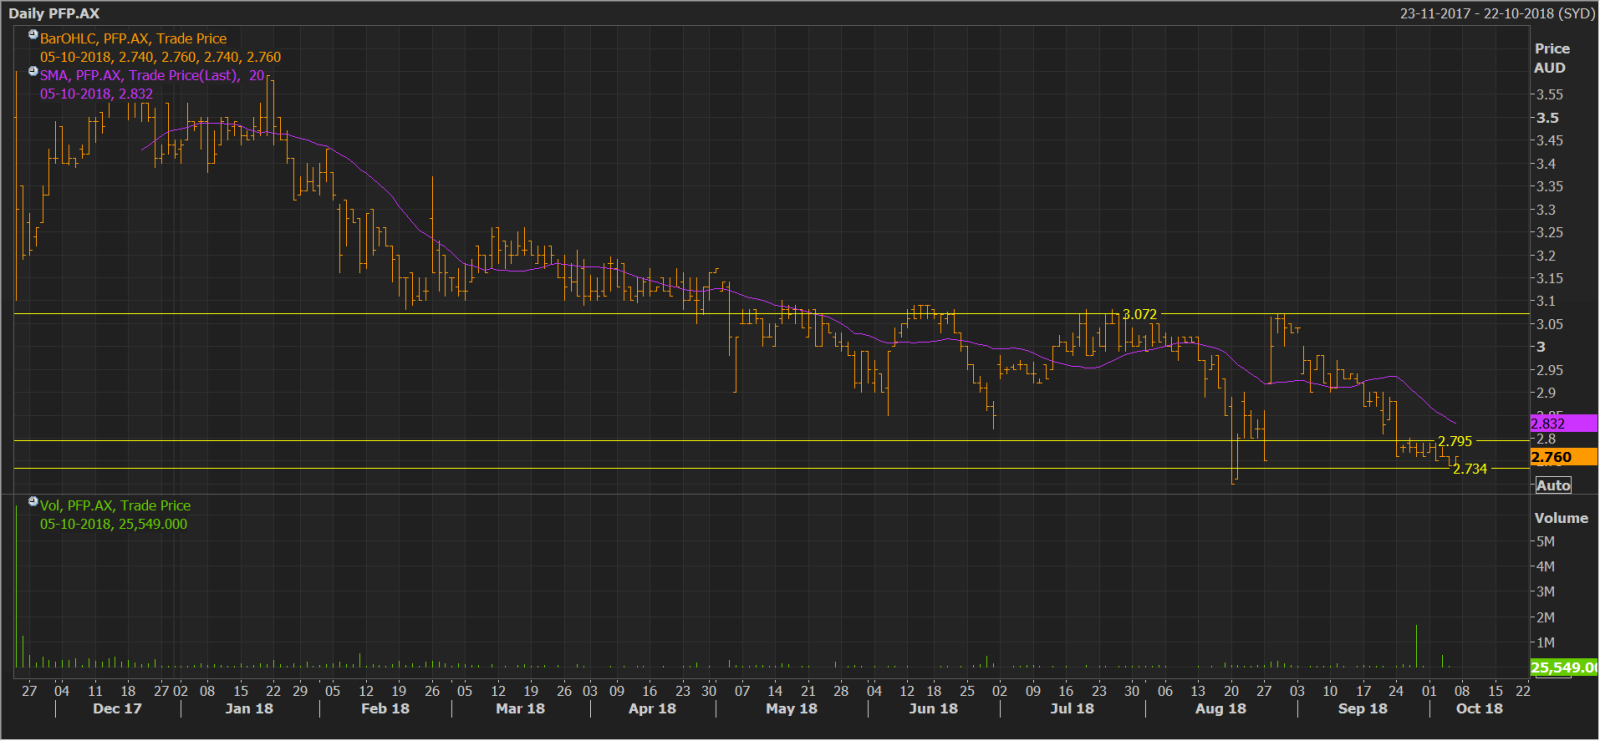This screenshot has width=1600, height=741.
Task: Click the 'Sep 18' month label
Action: tap(1363, 708)
